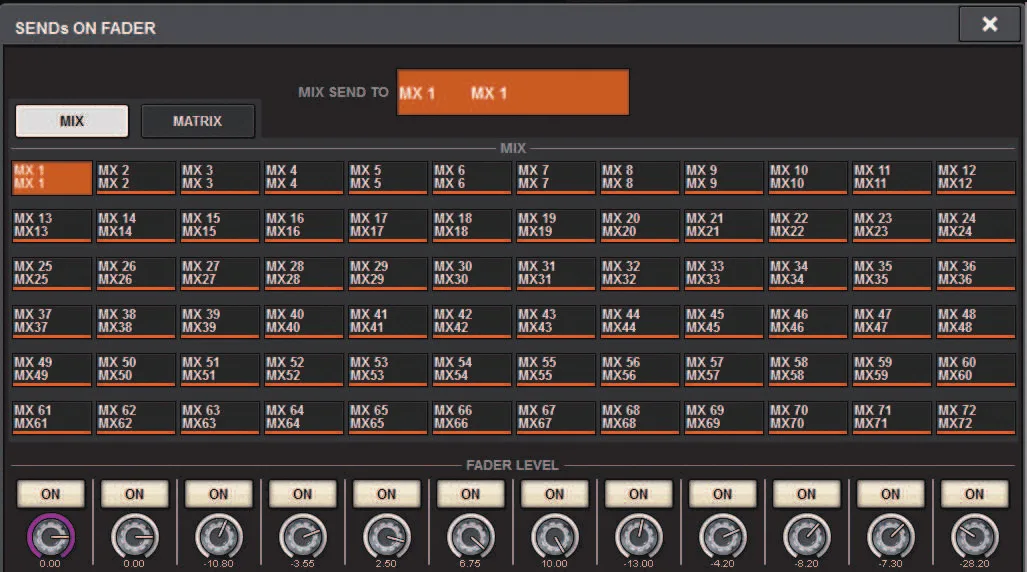The height and width of the screenshot is (572, 1027).
Task: Toggle the ON button above the -13.00 knob
Action: point(639,494)
